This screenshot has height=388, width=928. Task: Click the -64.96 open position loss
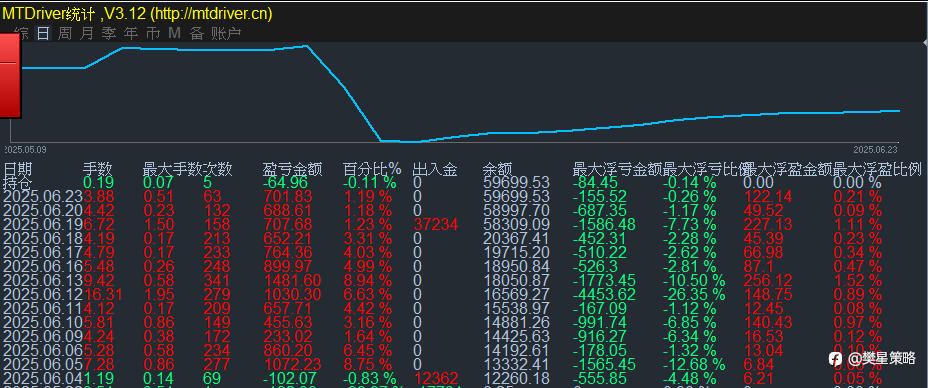click(x=286, y=182)
